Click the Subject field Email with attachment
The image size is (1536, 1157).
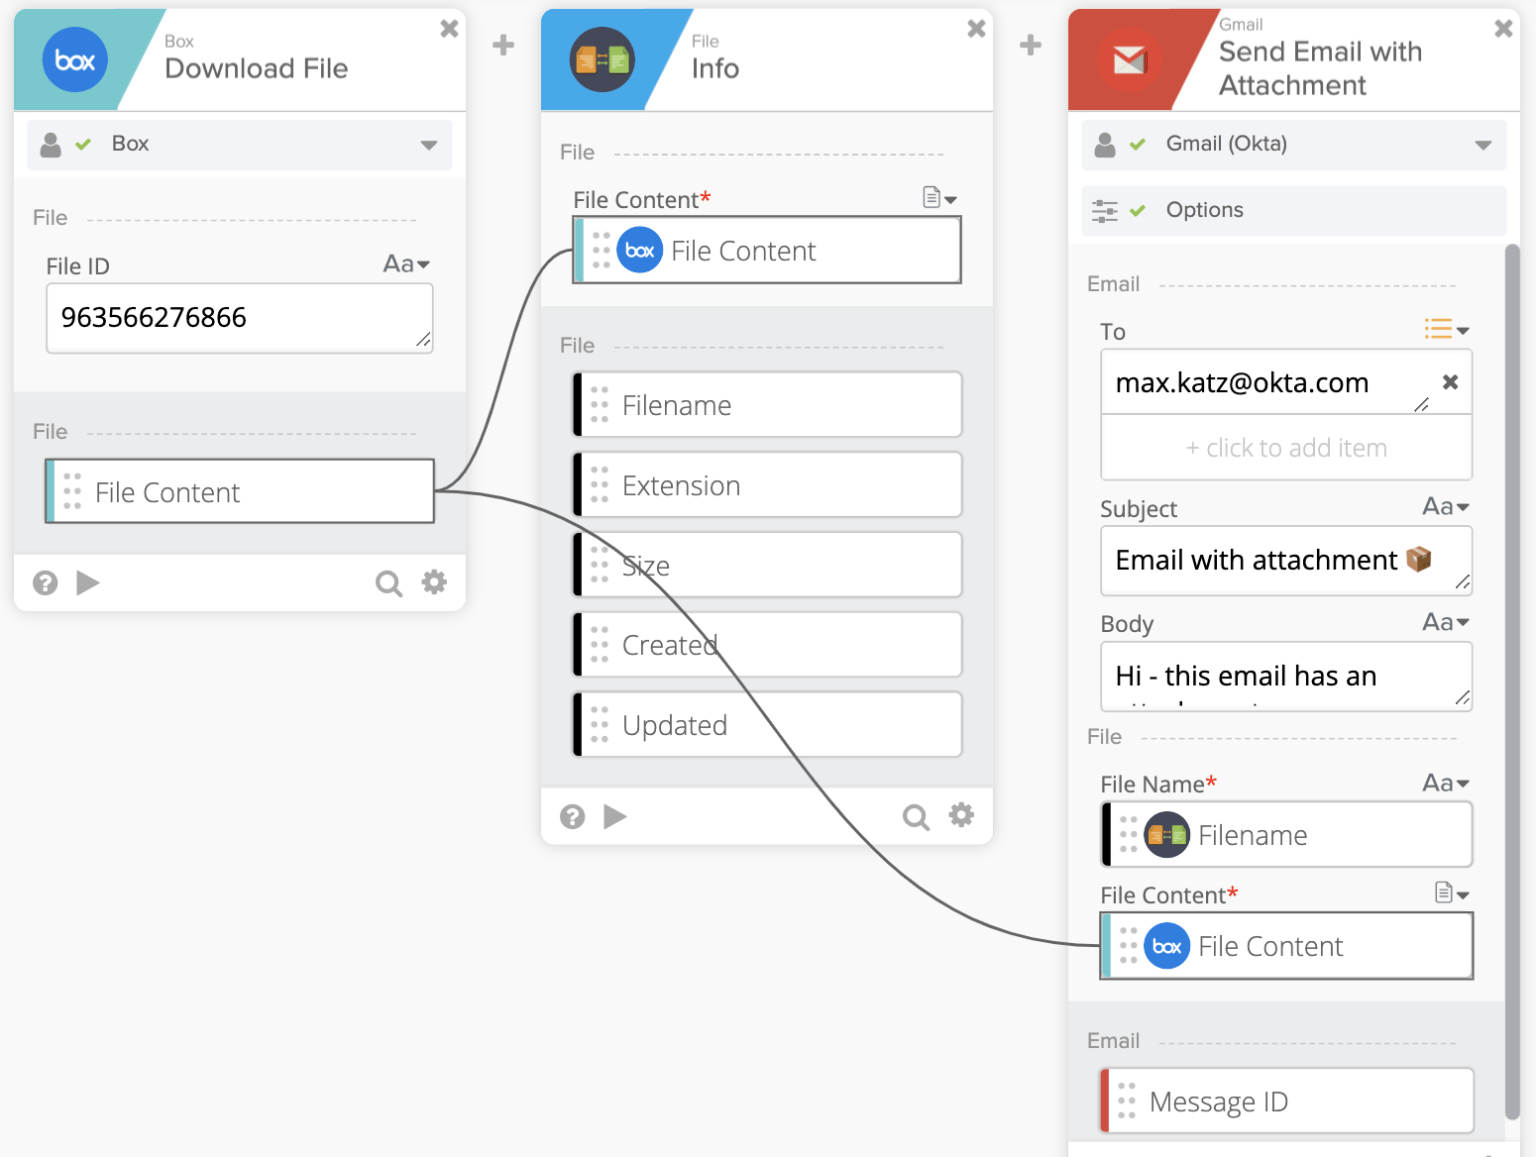pos(1286,560)
